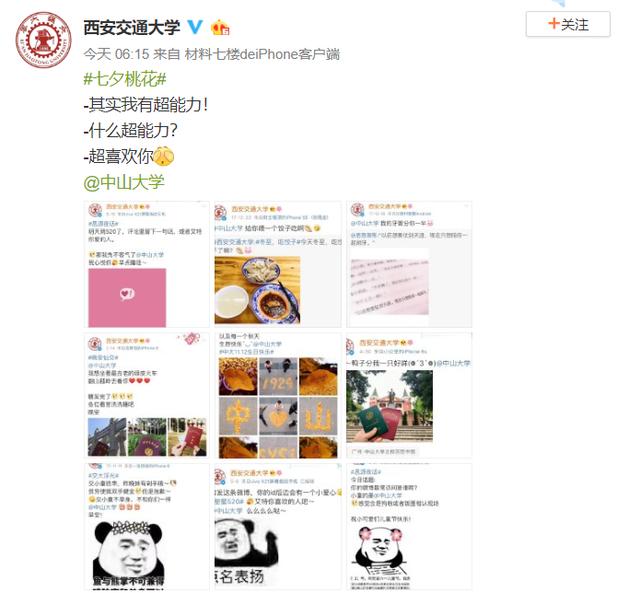Viewport: 640px width, 593px height.
Task: Open thumbnail with two admission booklets
Action: tap(409, 395)
